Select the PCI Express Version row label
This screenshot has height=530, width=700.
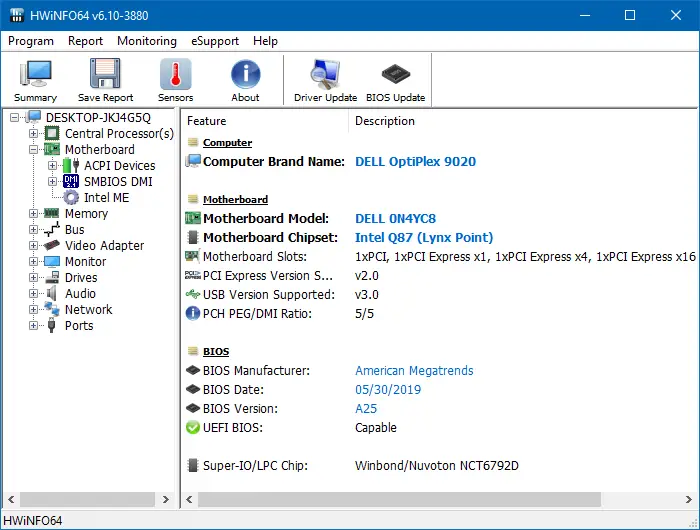(267, 275)
